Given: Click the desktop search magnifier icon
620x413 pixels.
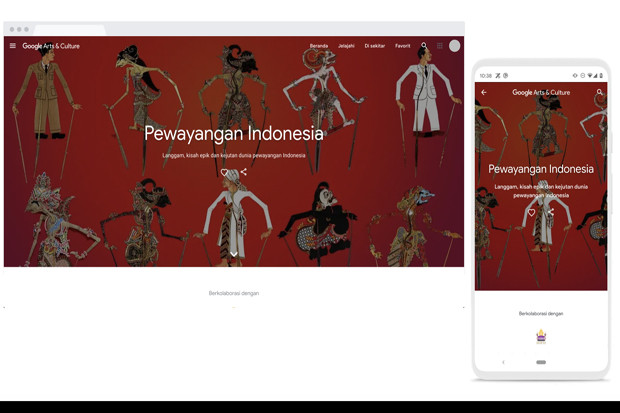Looking at the screenshot, I should [424, 46].
